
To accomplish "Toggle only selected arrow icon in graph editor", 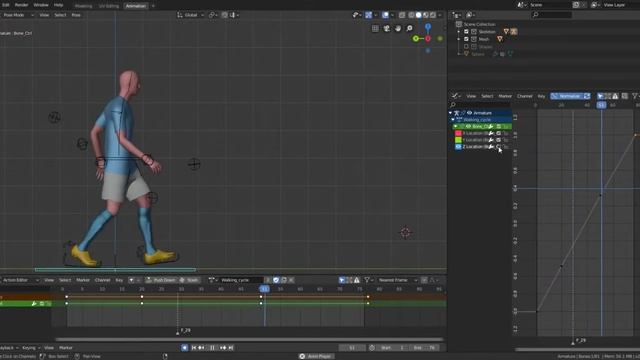I will (600, 96).
